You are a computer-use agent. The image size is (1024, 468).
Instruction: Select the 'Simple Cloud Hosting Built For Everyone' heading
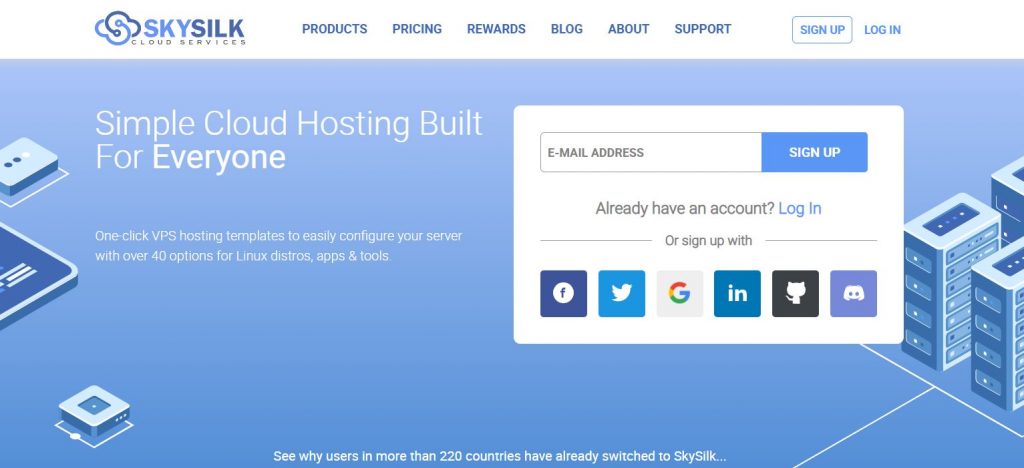pyautogui.click(x=289, y=140)
